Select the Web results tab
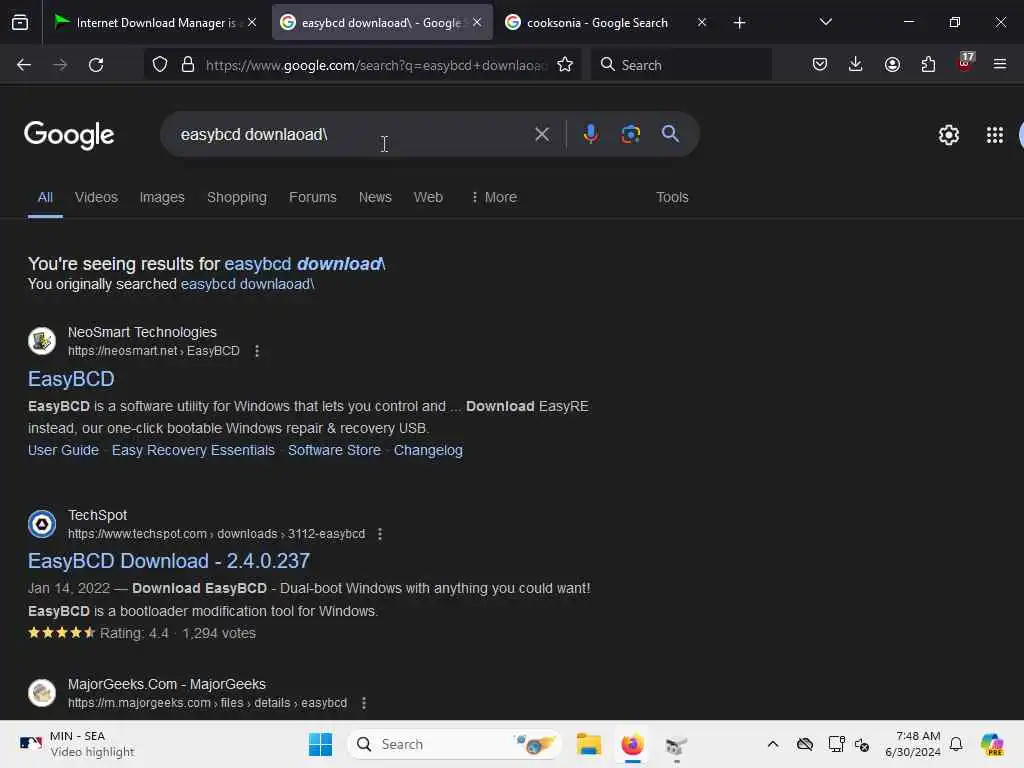The width and height of the screenshot is (1024, 768). [x=428, y=197]
